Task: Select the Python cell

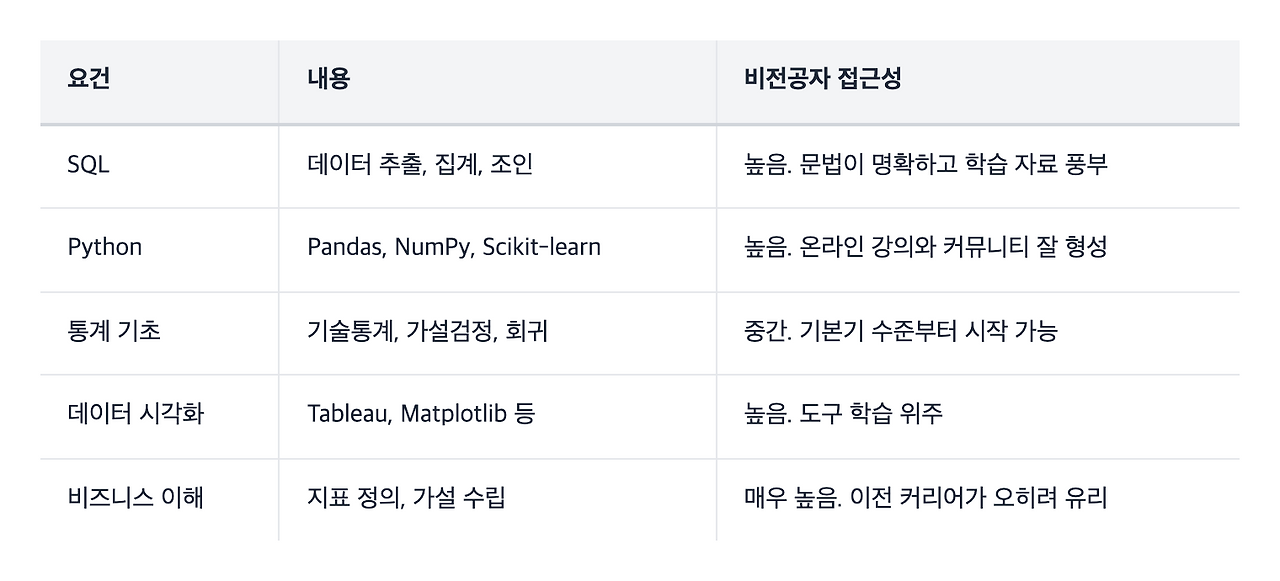Action: [x=159, y=250]
